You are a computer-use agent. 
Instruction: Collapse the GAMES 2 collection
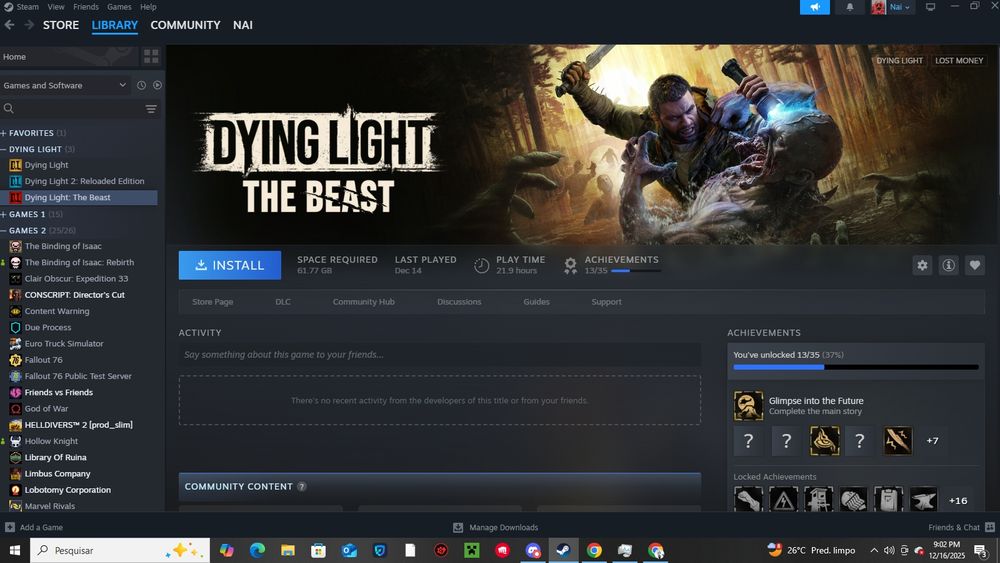click(4, 230)
